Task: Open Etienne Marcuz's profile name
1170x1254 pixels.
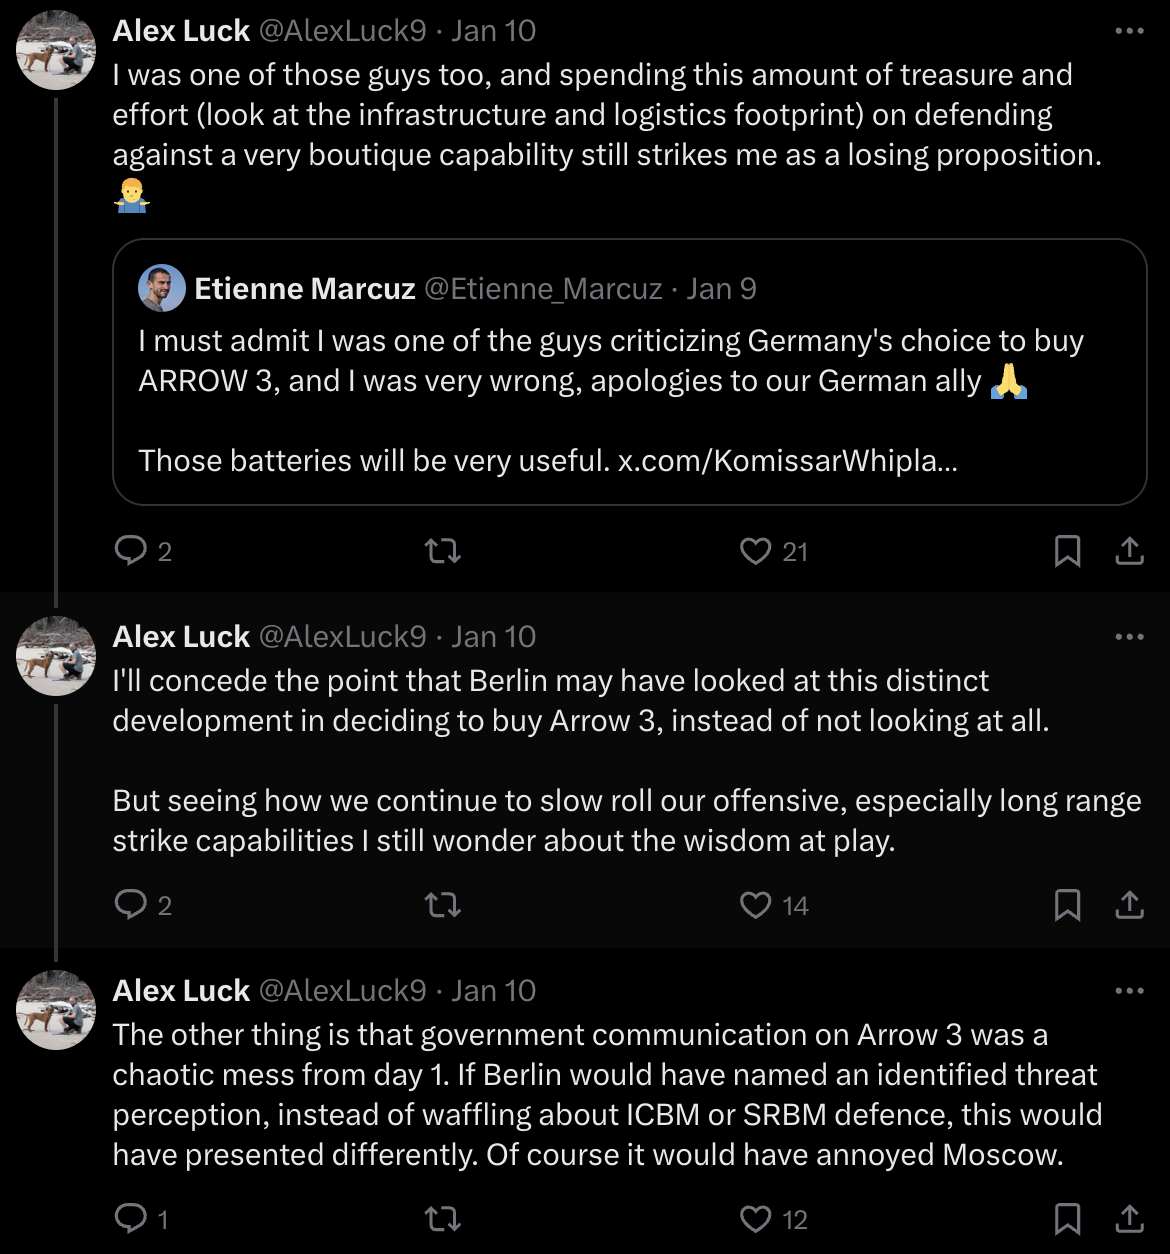Action: pyautogui.click(x=304, y=289)
